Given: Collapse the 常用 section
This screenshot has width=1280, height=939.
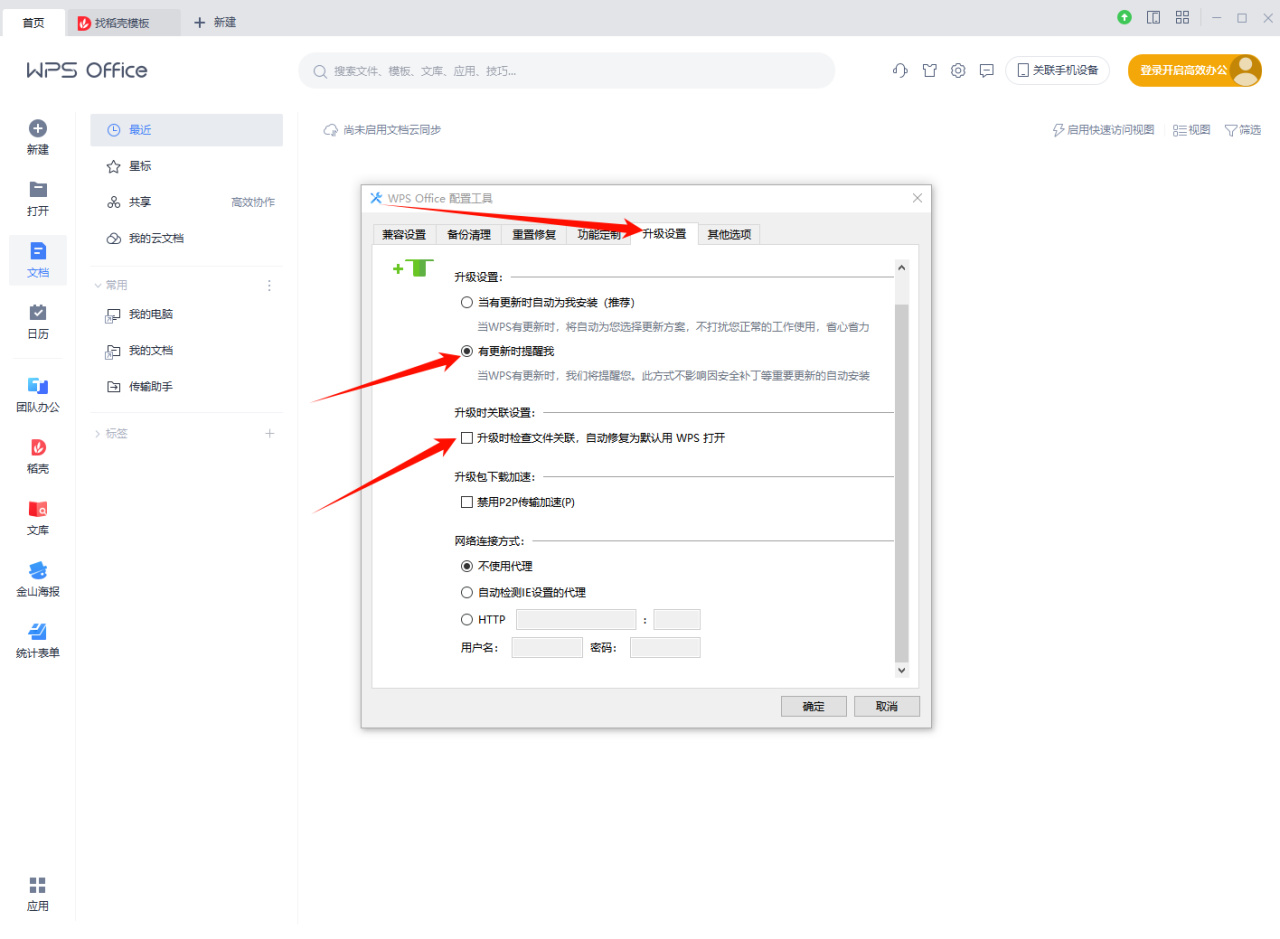Looking at the screenshot, I should 98,285.
